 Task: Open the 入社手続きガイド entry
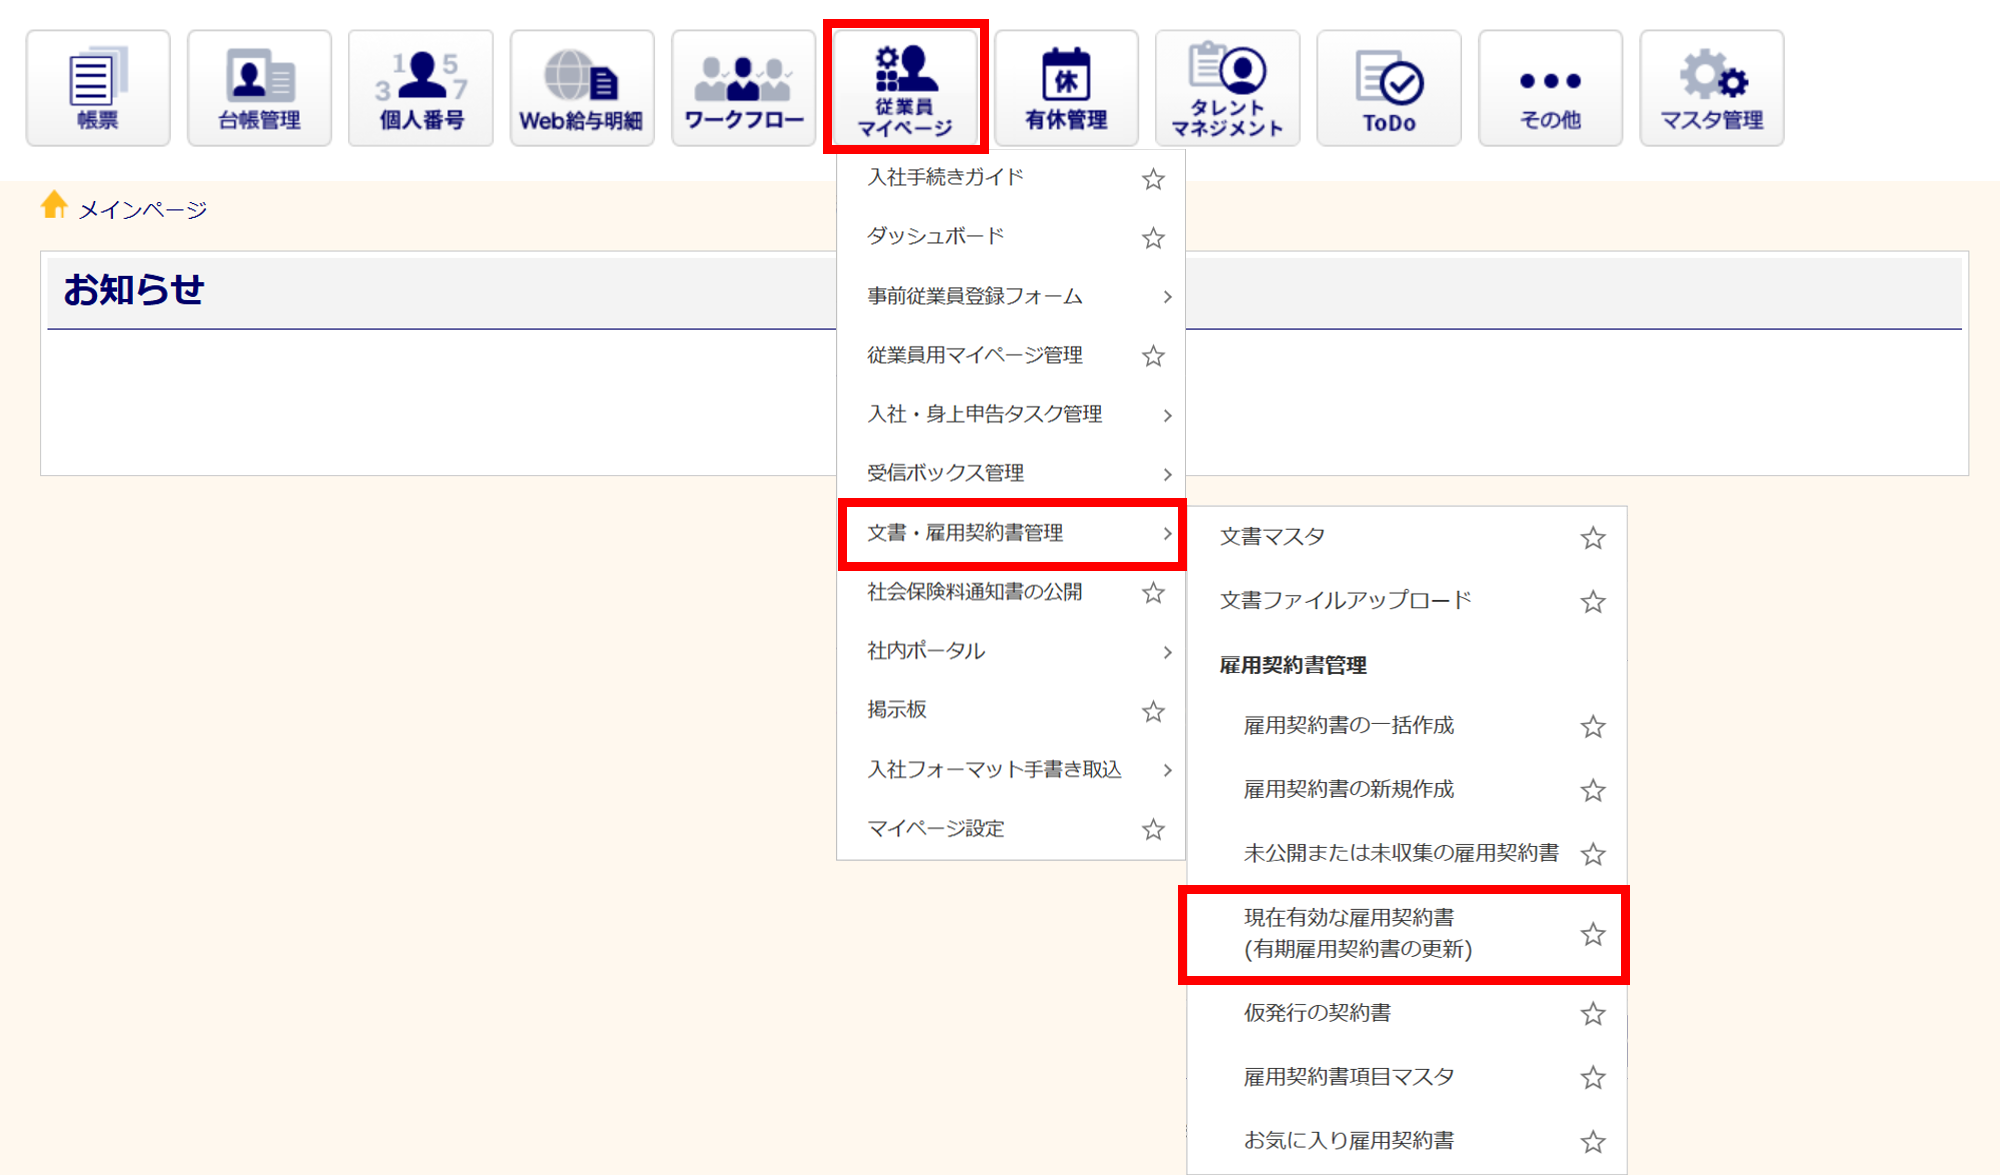coord(945,178)
